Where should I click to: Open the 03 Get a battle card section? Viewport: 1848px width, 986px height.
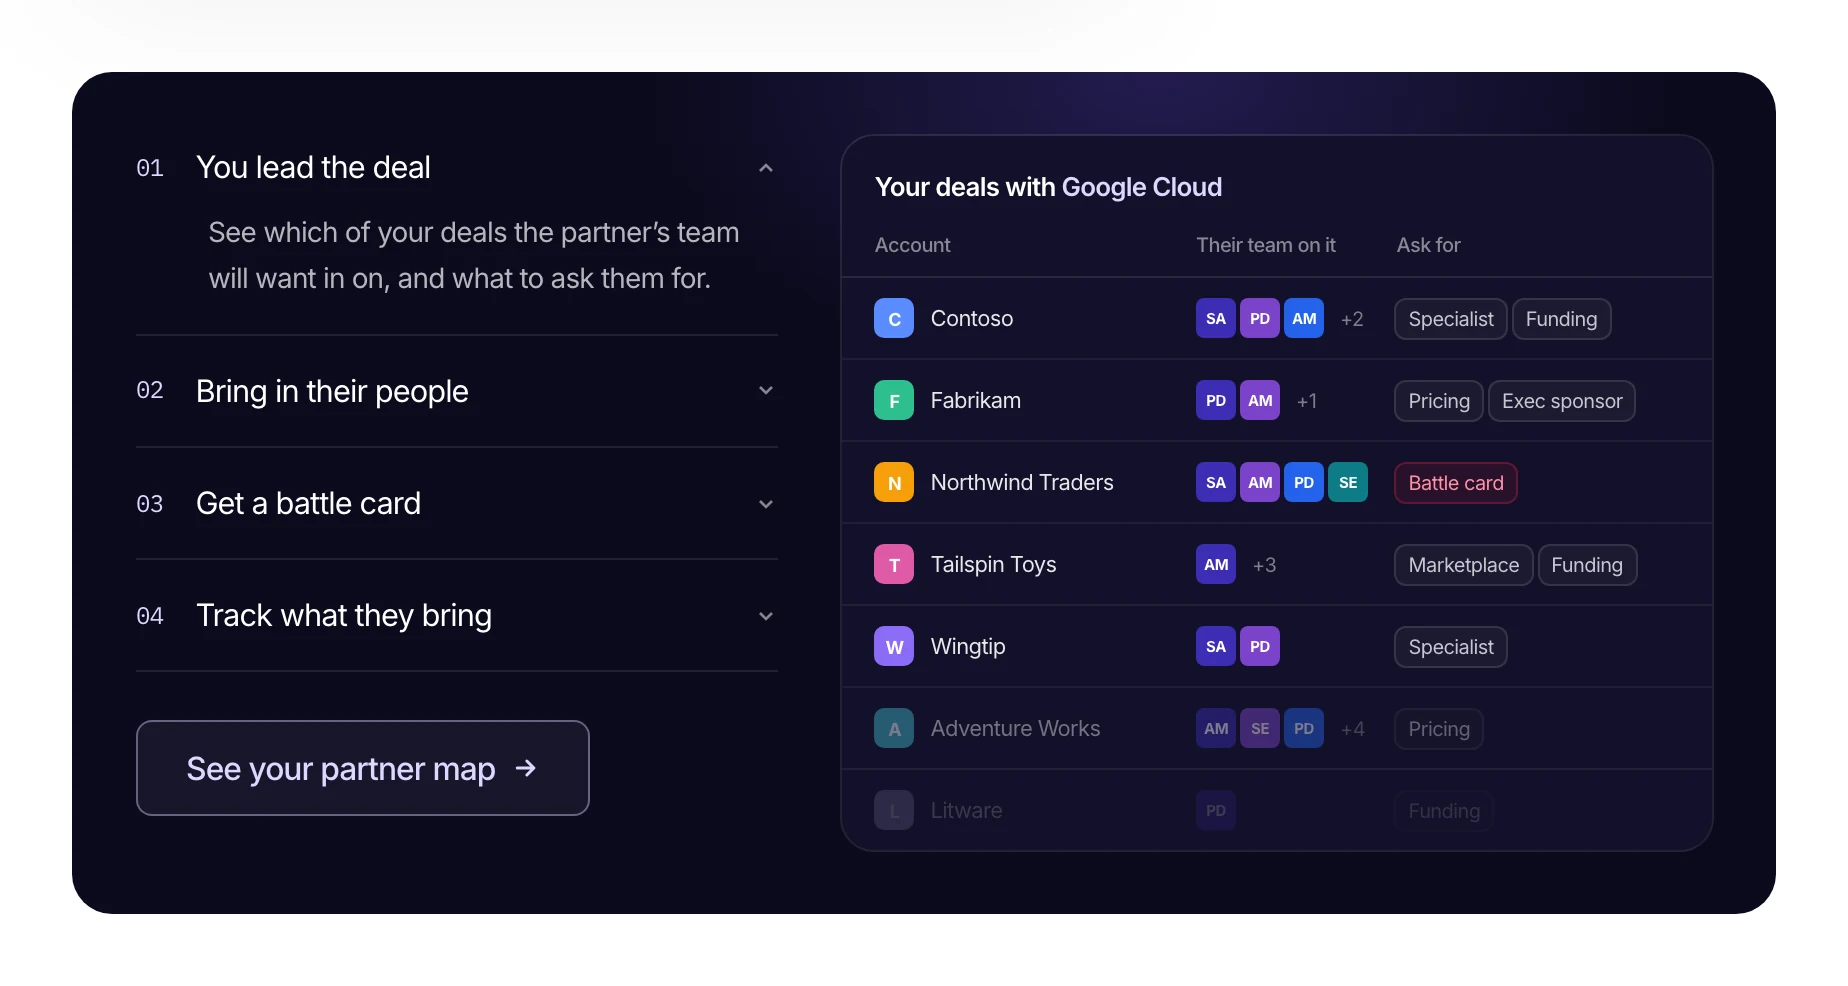point(457,504)
